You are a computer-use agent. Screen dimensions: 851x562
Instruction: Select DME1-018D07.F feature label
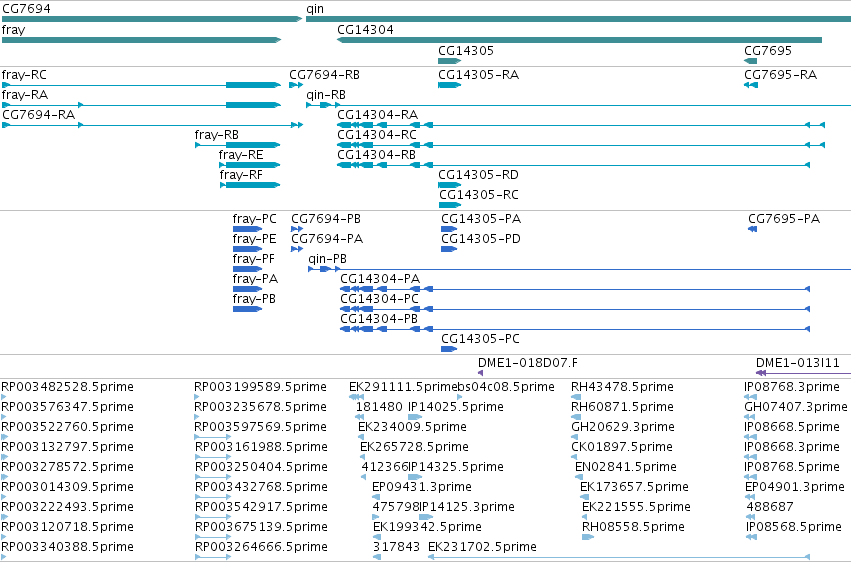click(528, 363)
